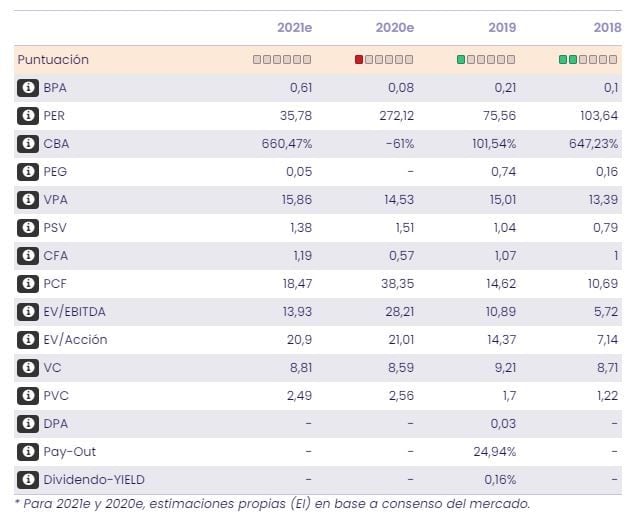Viewport: 632px width, 517px height.
Task: Click the info icon beside Pay-Out
Action: coord(26,452)
